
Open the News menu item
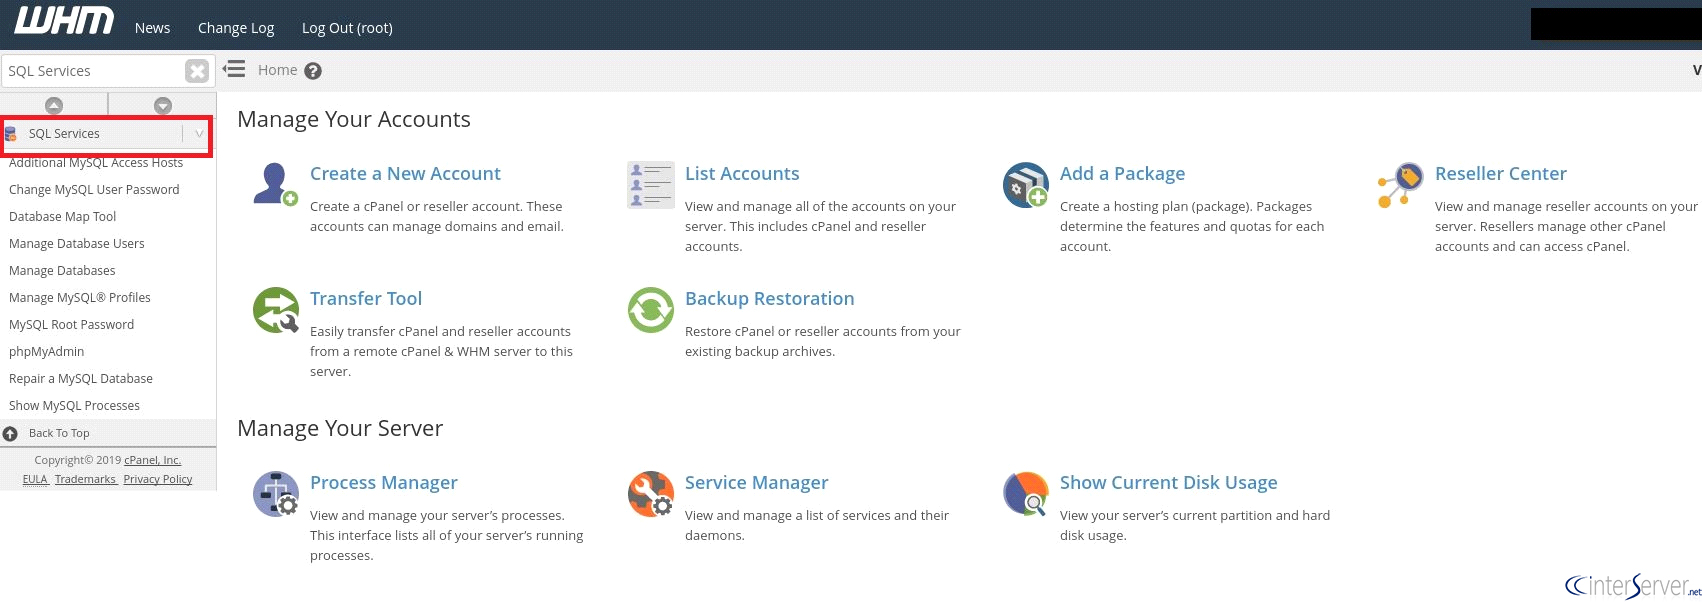(152, 28)
